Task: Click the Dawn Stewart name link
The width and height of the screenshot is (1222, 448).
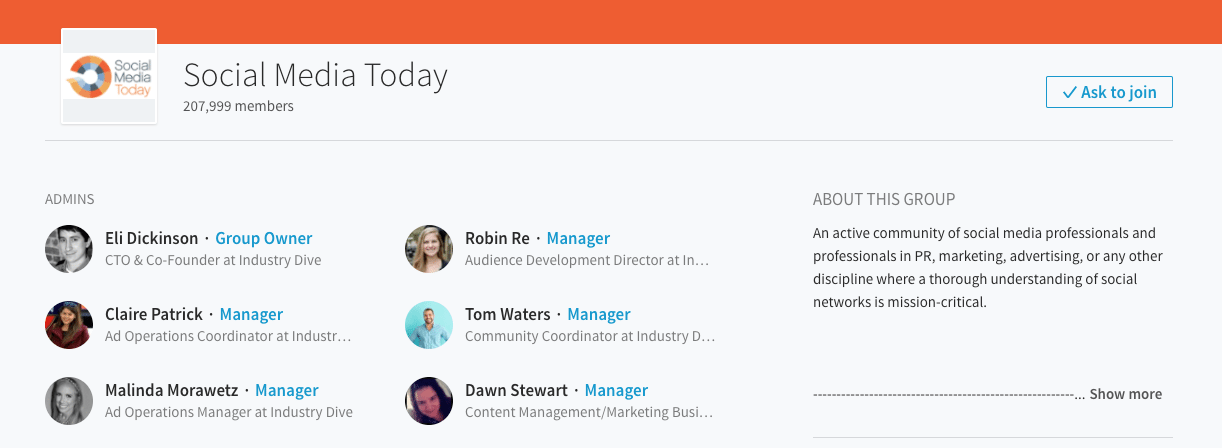Action: coord(516,390)
